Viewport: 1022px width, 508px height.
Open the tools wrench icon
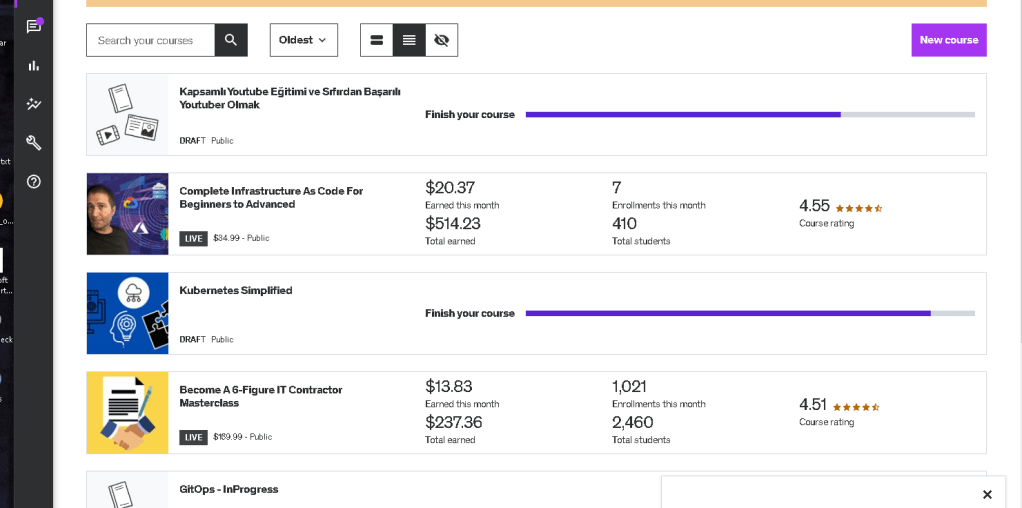34,143
